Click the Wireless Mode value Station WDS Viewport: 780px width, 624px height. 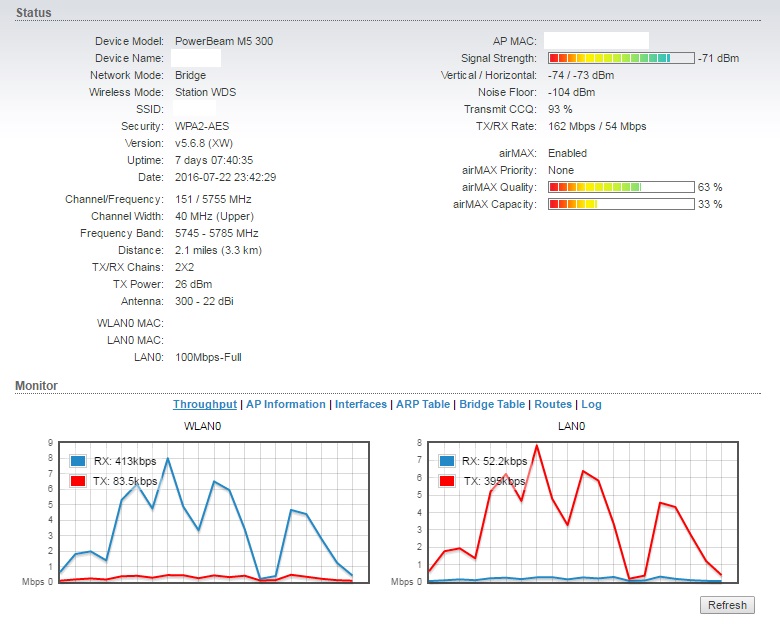click(x=205, y=92)
